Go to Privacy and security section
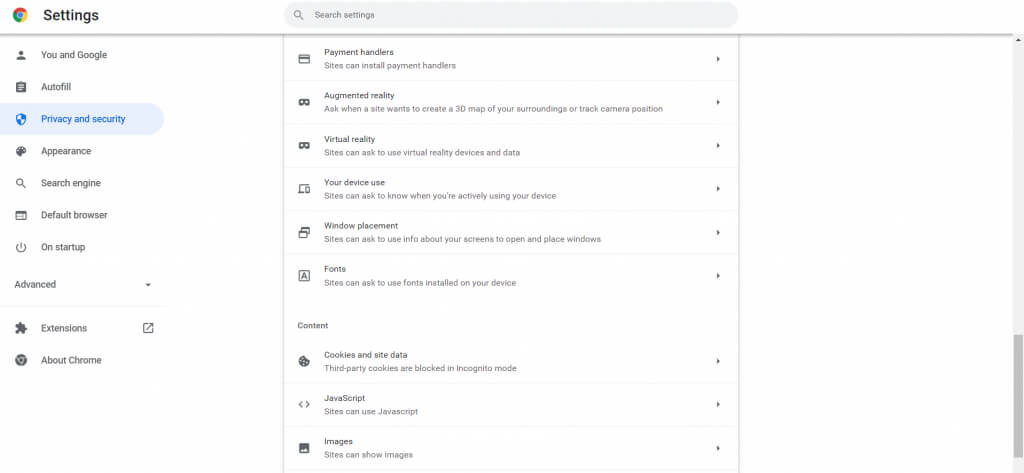 (83, 119)
